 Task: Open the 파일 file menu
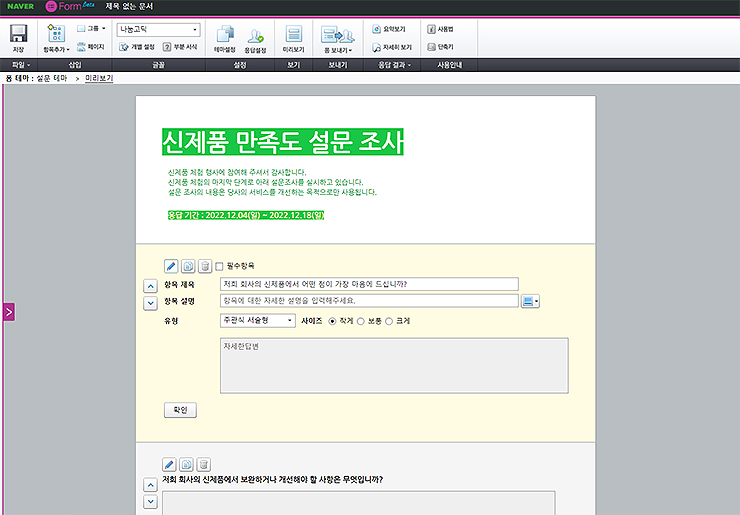click(21, 65)
